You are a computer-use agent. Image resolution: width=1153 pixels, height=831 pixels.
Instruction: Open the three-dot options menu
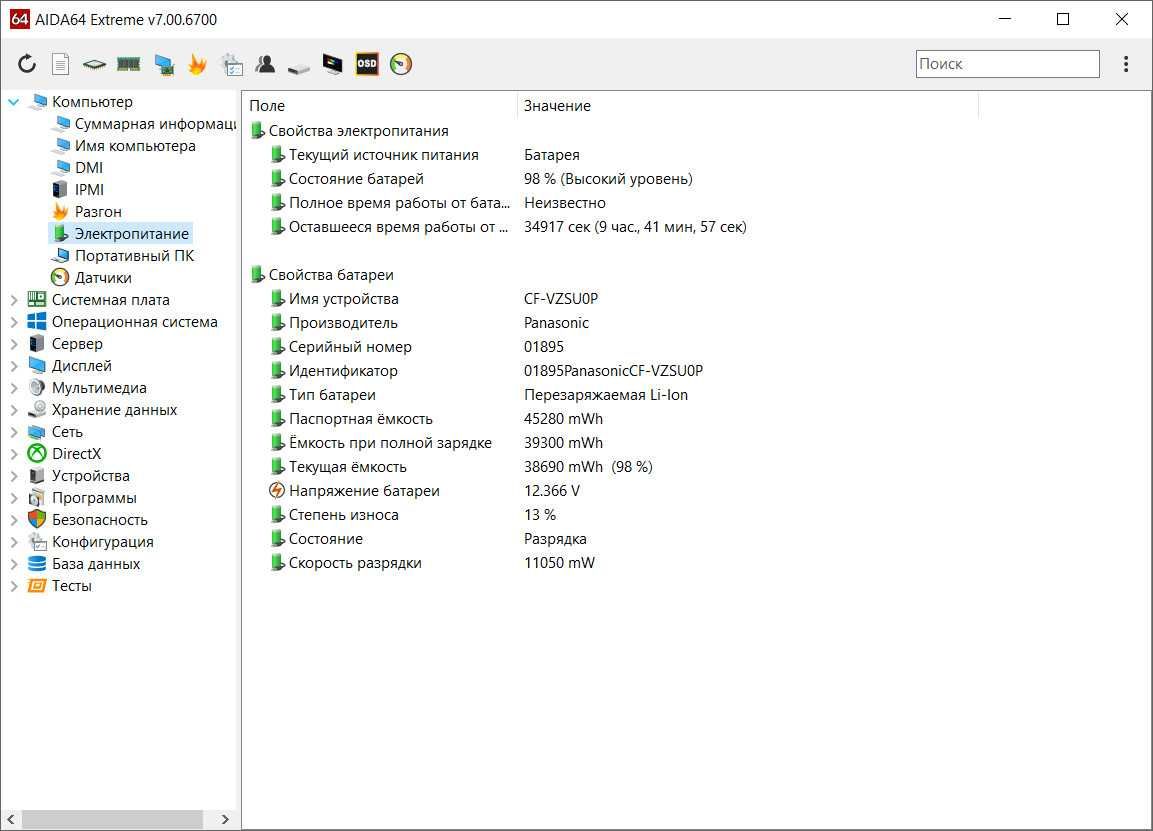(1126, 64)
